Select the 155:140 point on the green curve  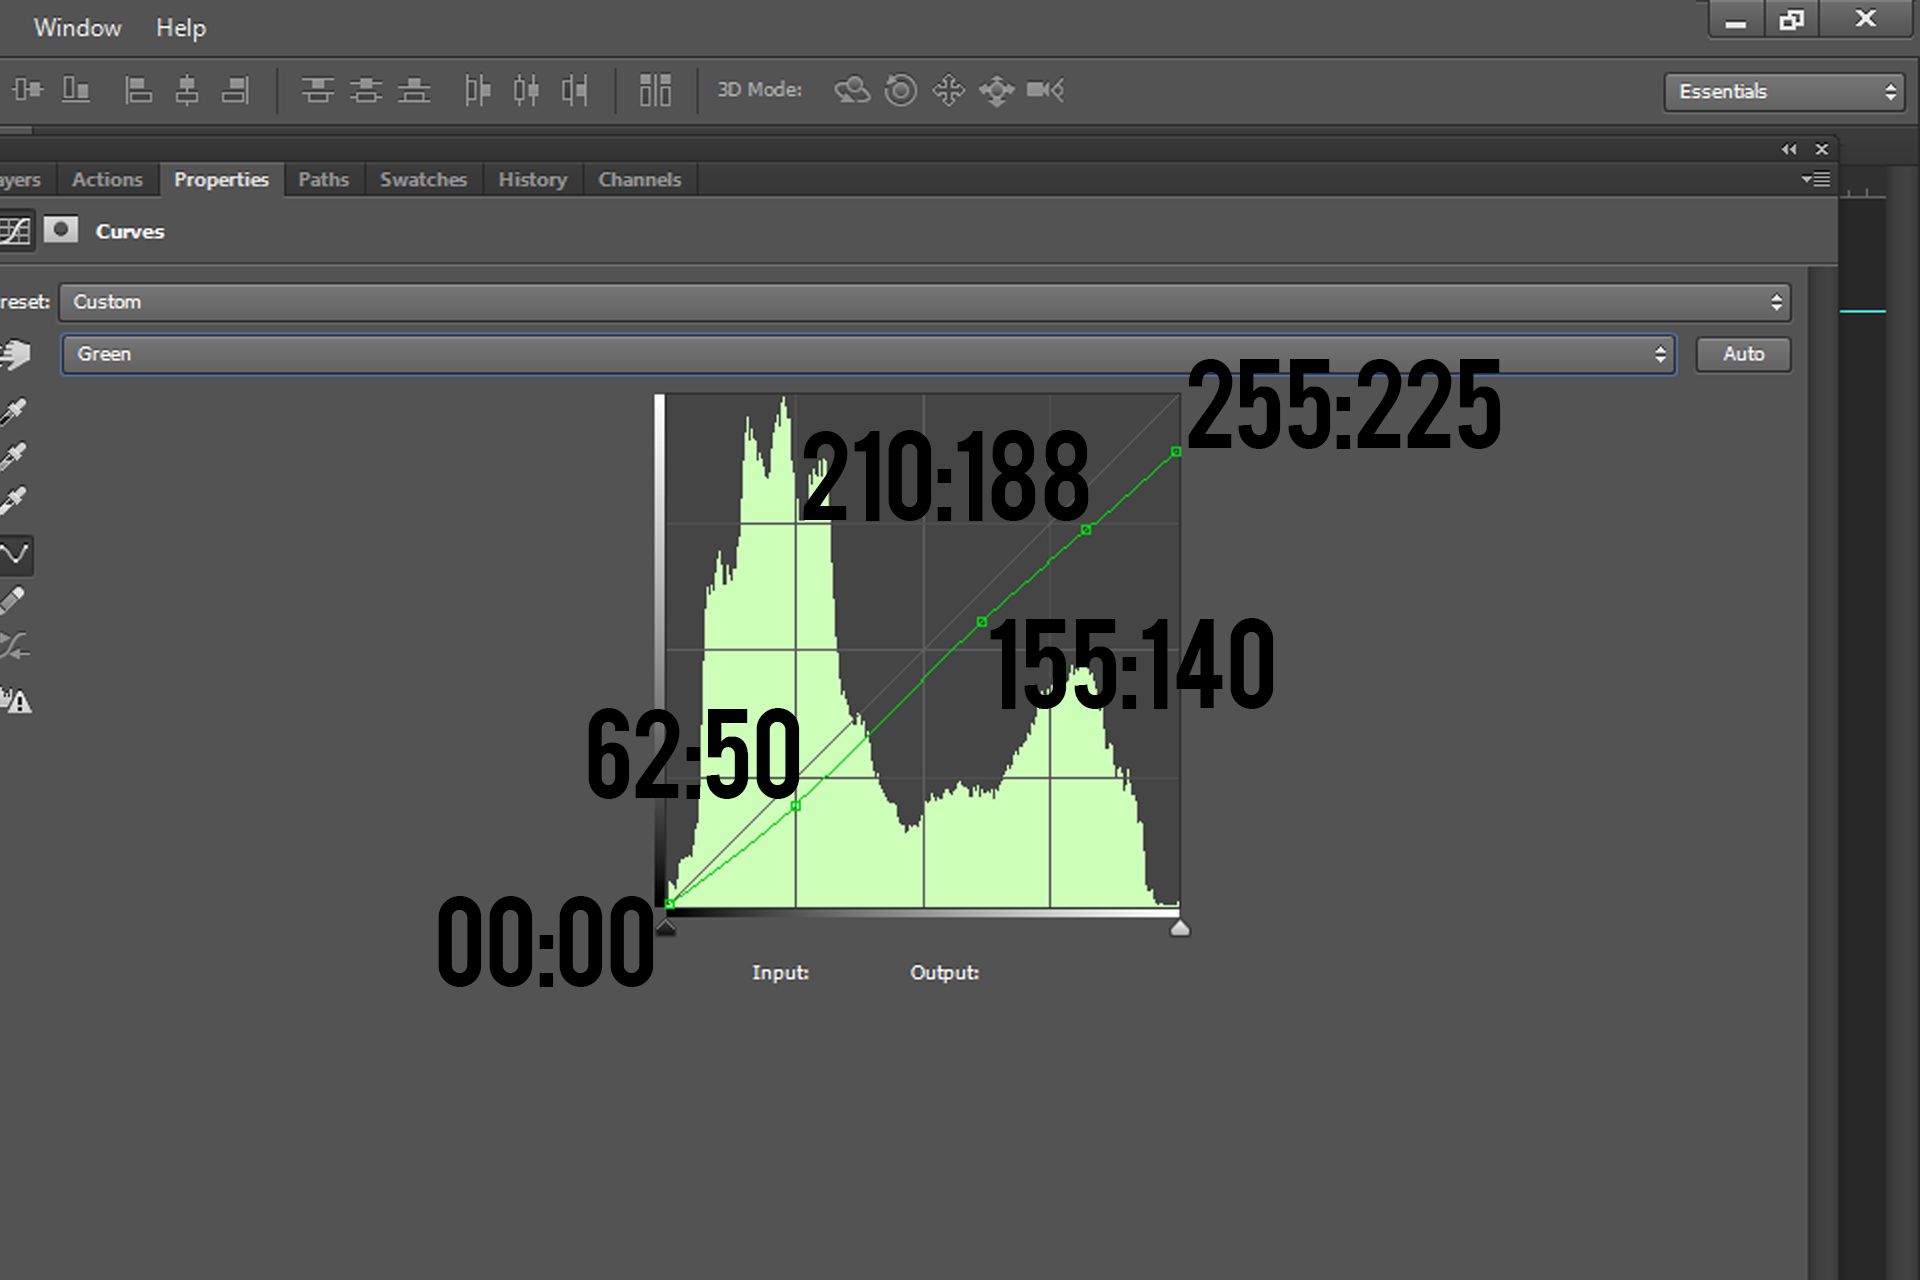(x=981, y=622)
